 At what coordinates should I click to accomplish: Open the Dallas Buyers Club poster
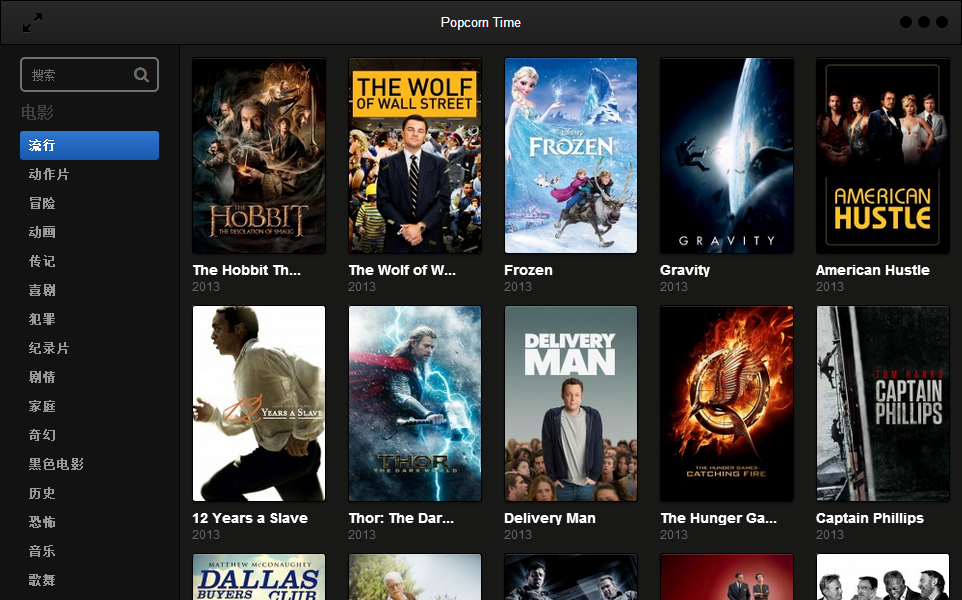pyautogui.click(x=259, y=577)
